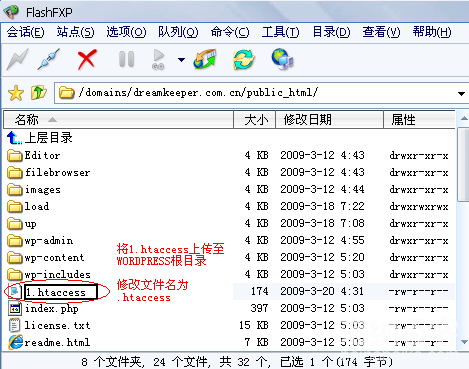Click the file list scroll up arrow

pos(464,118)
